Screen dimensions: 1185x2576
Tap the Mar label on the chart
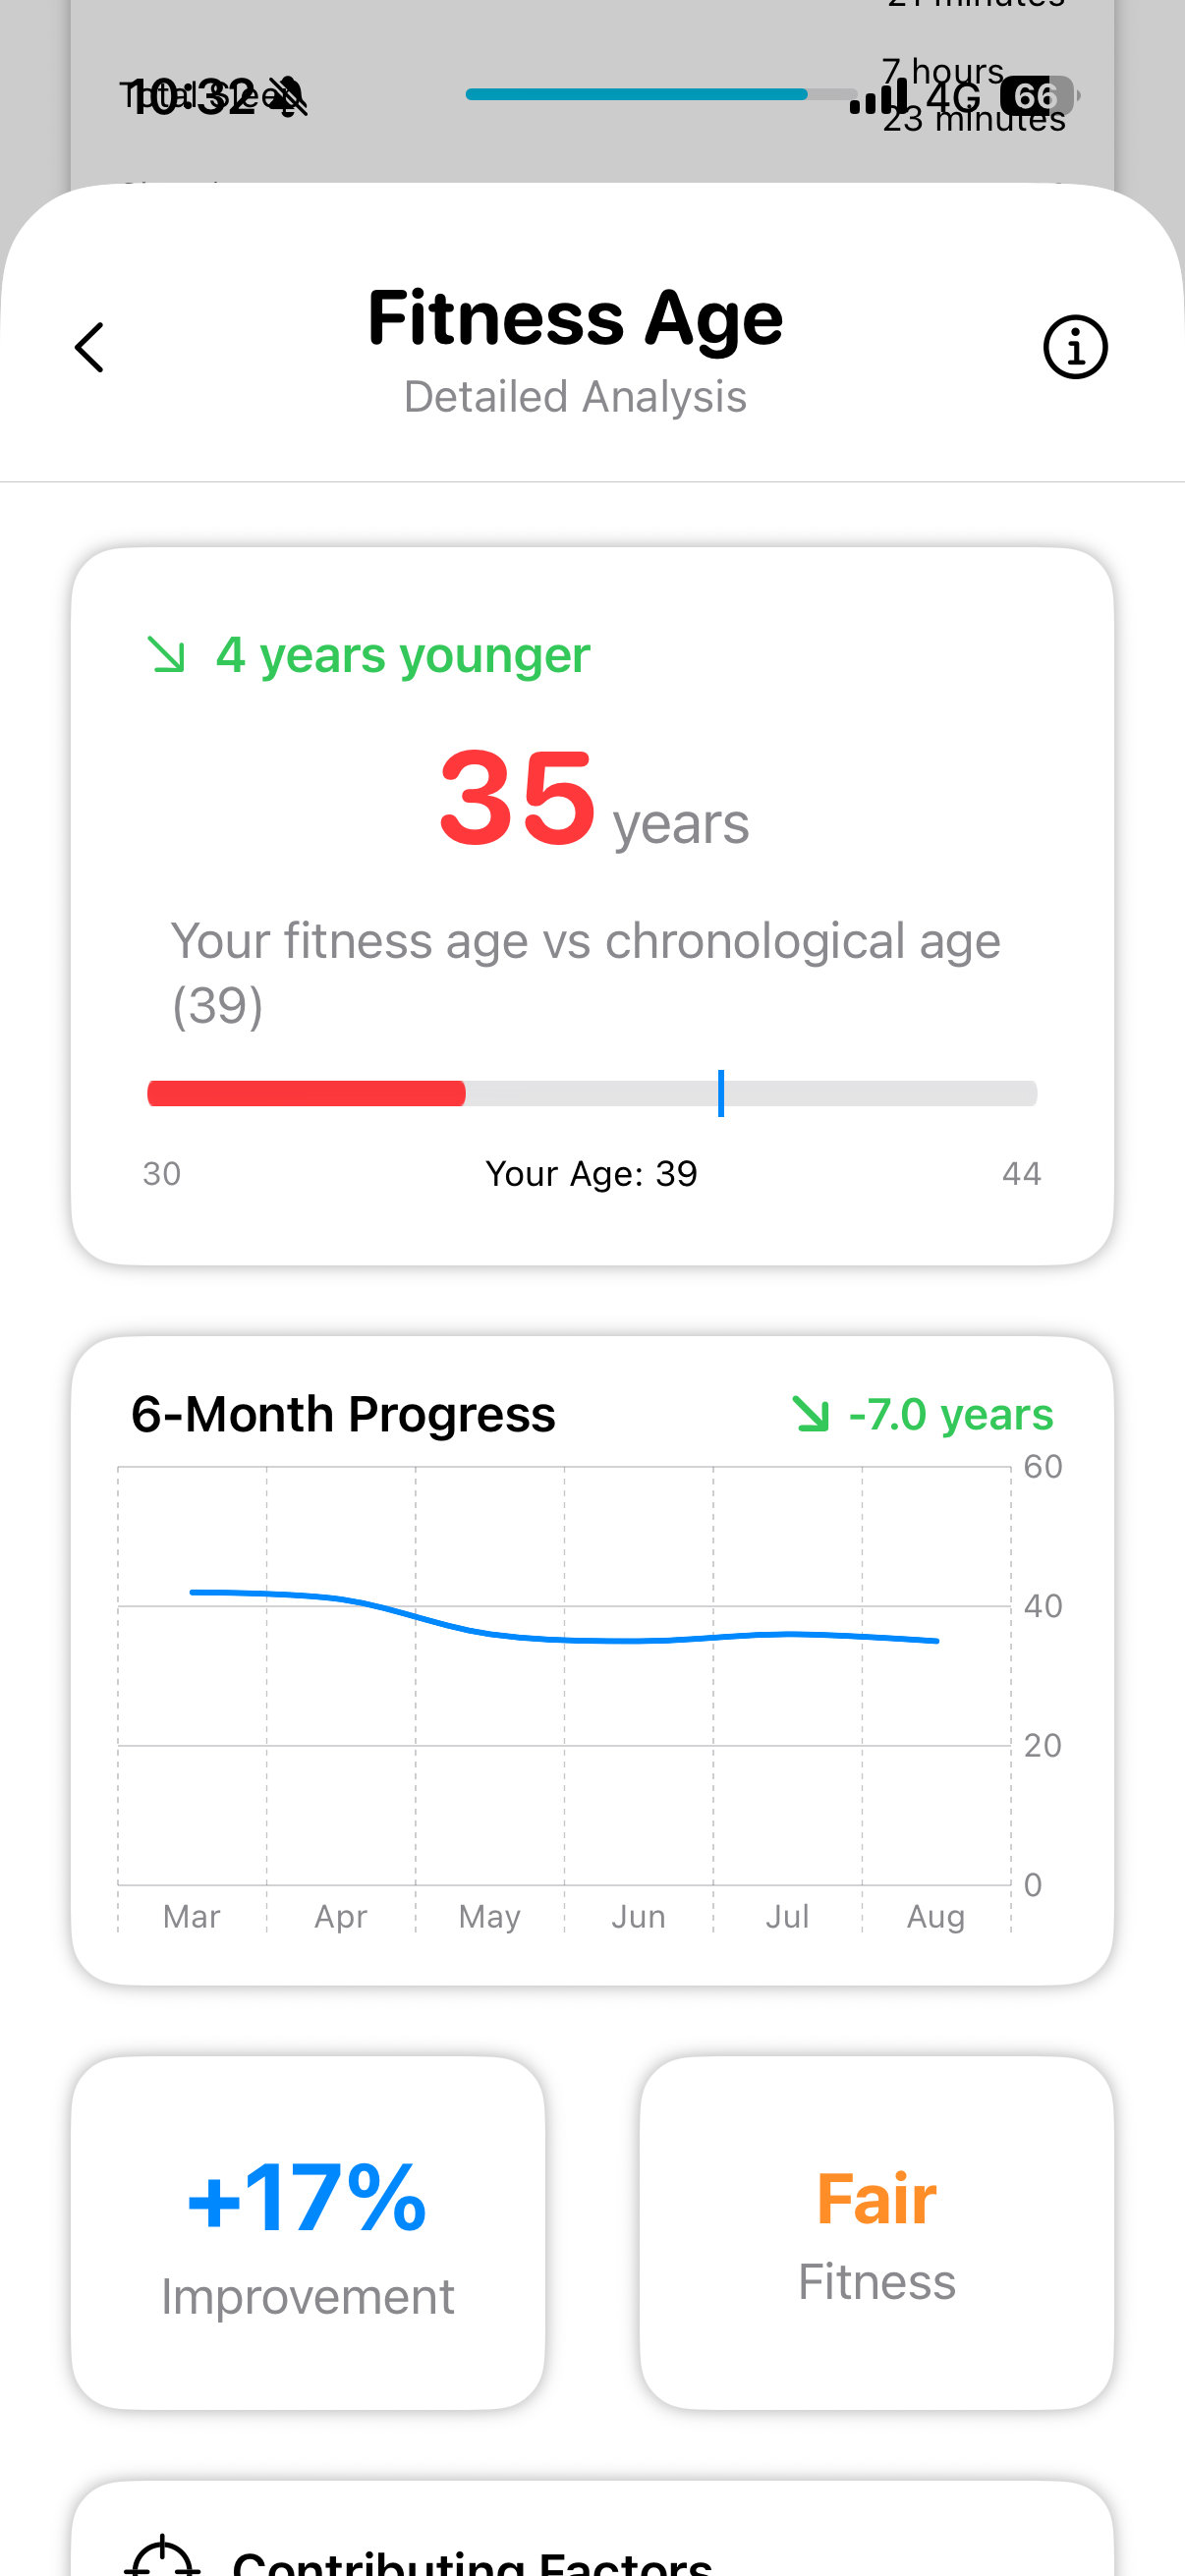click(191, 1916)
